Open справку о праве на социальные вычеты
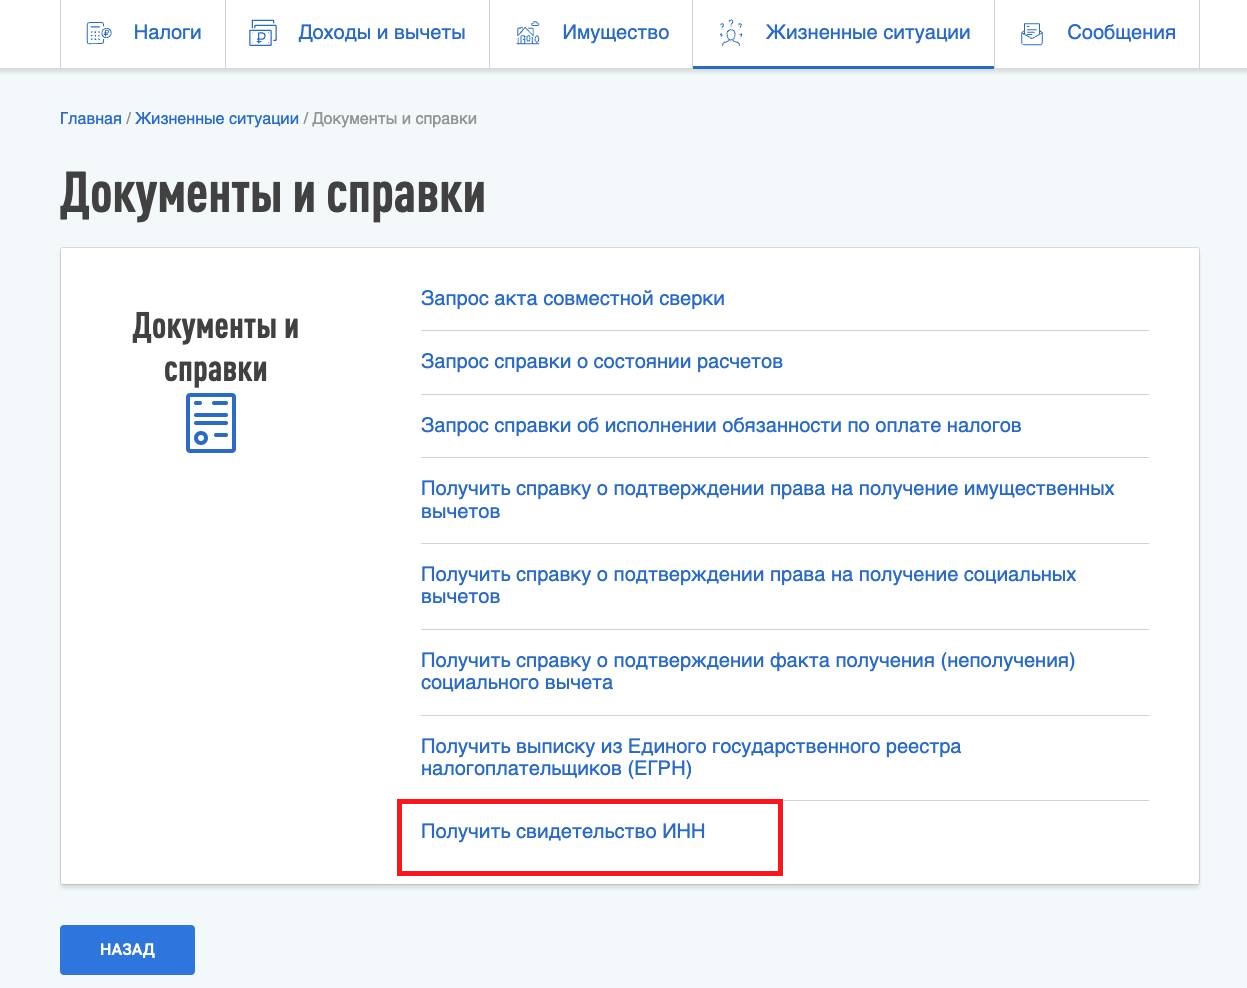 point(747,585)
